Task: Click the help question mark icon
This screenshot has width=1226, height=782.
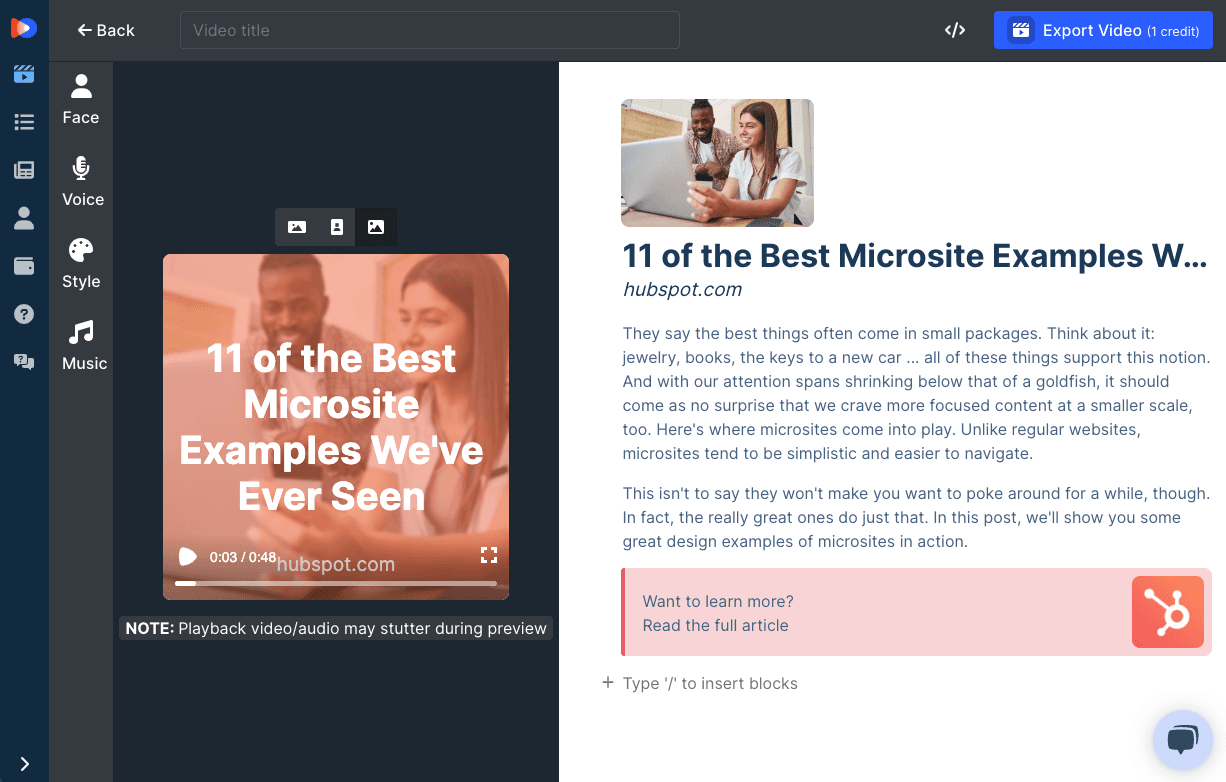Action: click(x=24, y=314)
